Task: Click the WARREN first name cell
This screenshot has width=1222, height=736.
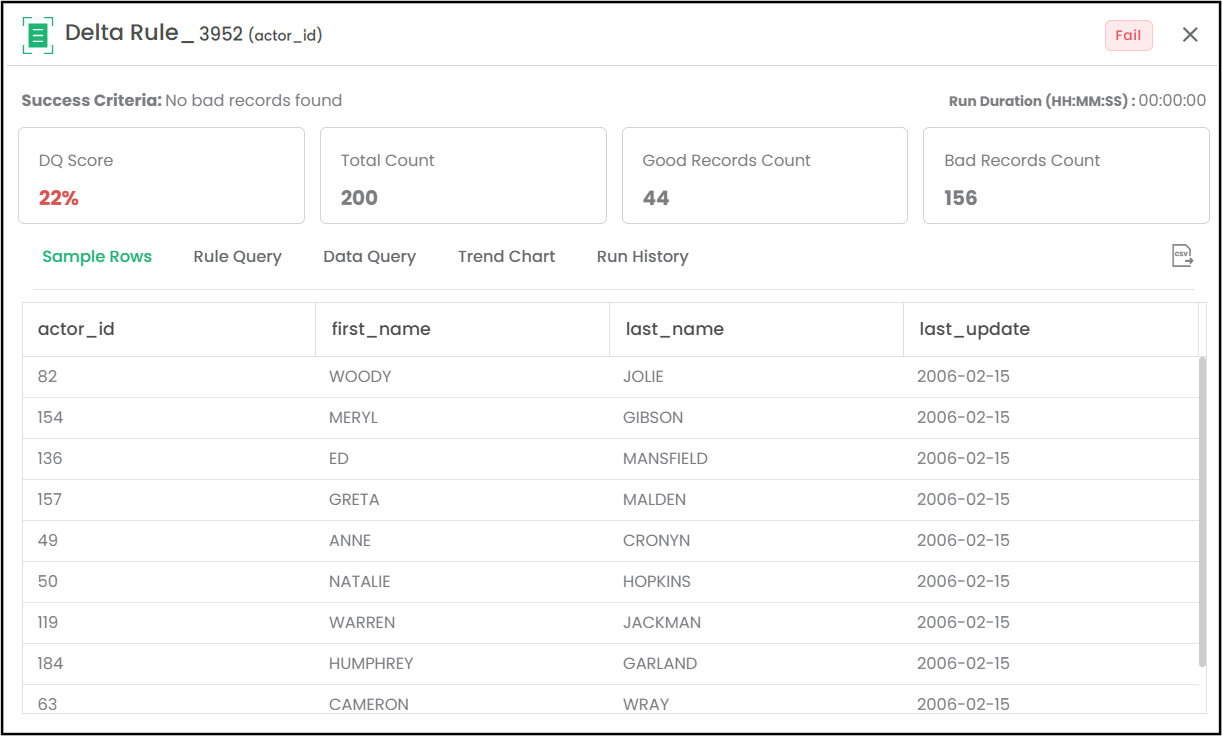Action: click(462, 623)
